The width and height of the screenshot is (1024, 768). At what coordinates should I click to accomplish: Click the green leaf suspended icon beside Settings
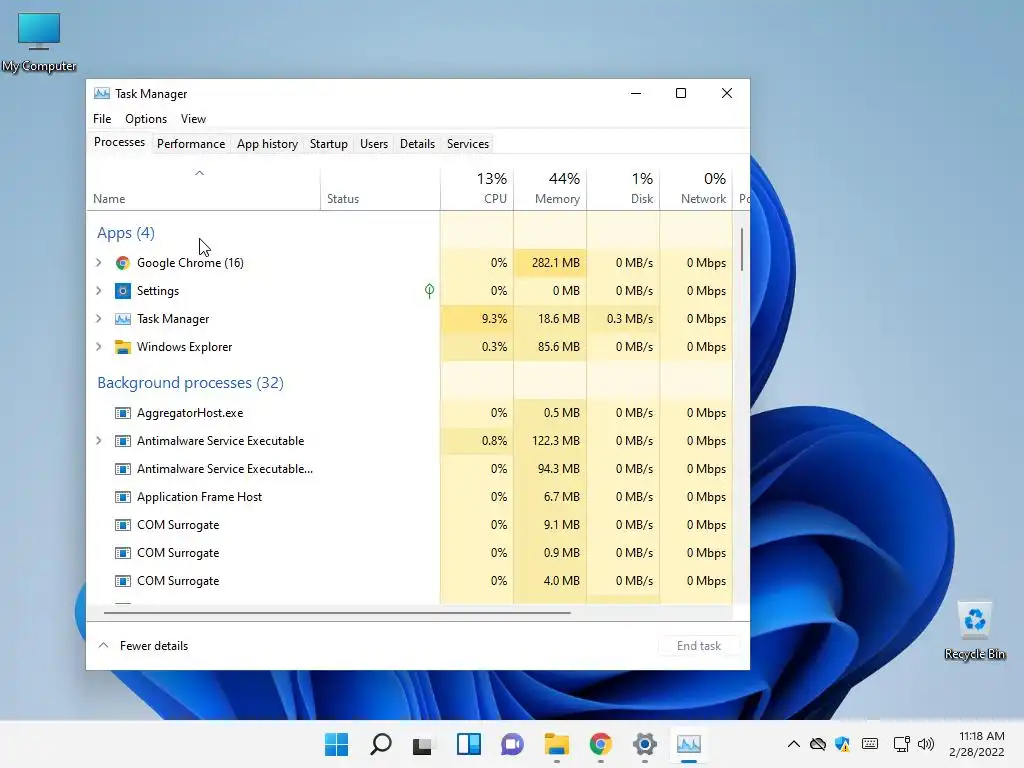click(x=429, y=291)
